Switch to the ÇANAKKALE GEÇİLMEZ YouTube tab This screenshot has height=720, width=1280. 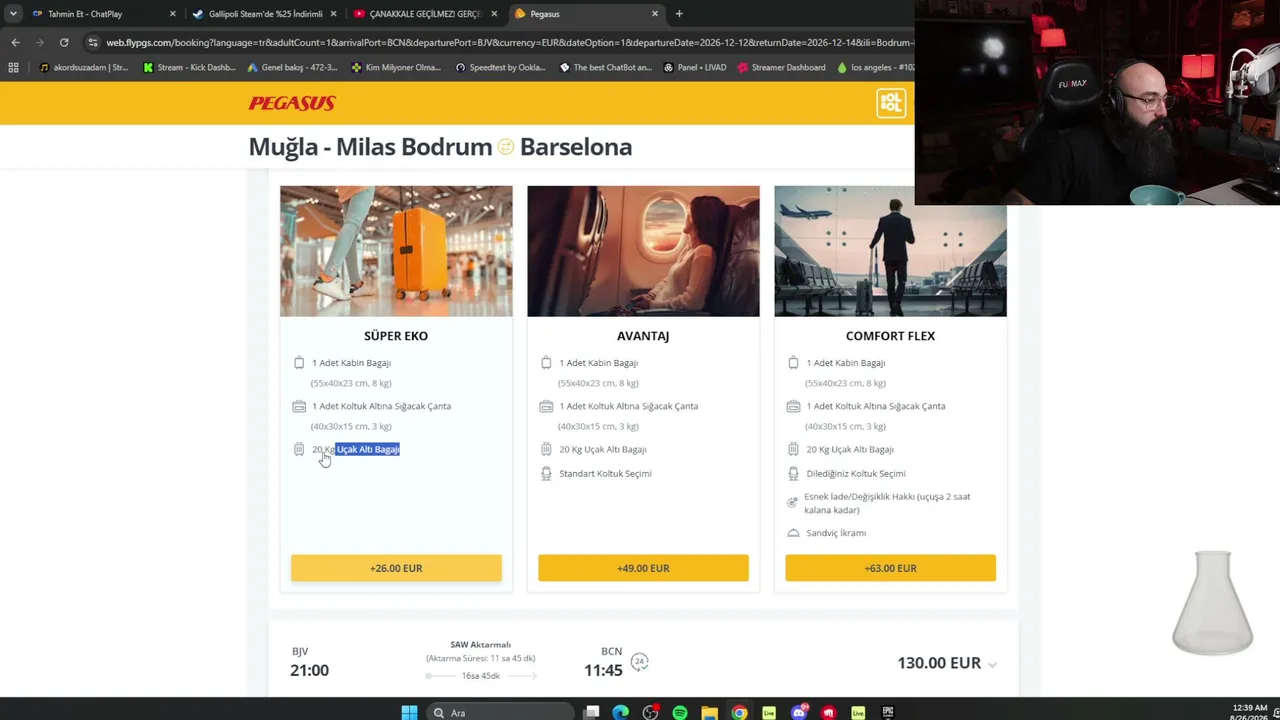[x=426, y=14]
